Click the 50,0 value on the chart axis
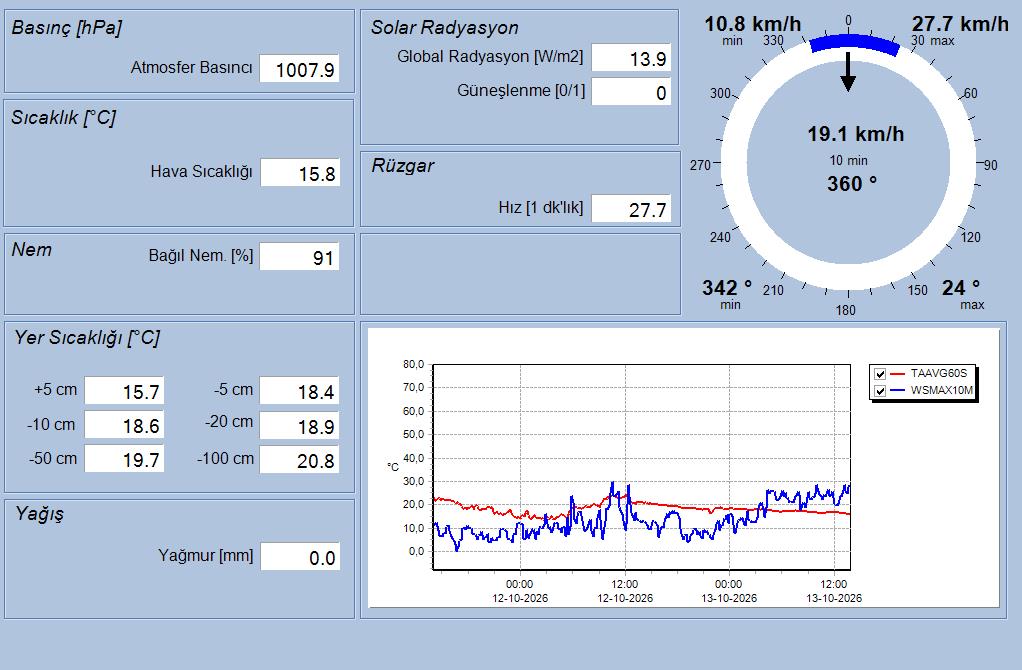Screen dimensions: 1022x670 413,435
